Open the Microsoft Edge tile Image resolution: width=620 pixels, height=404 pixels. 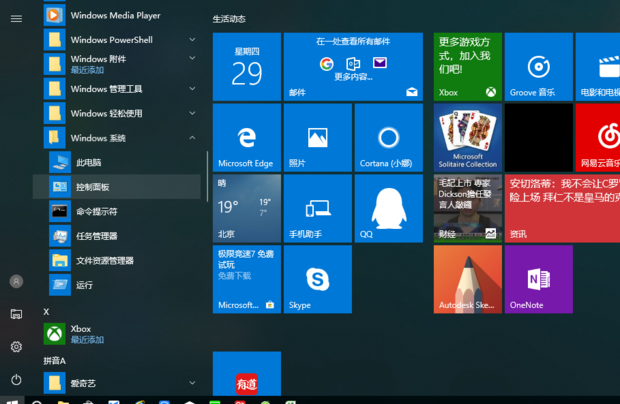pyautogui.click(x=246, y=138)
